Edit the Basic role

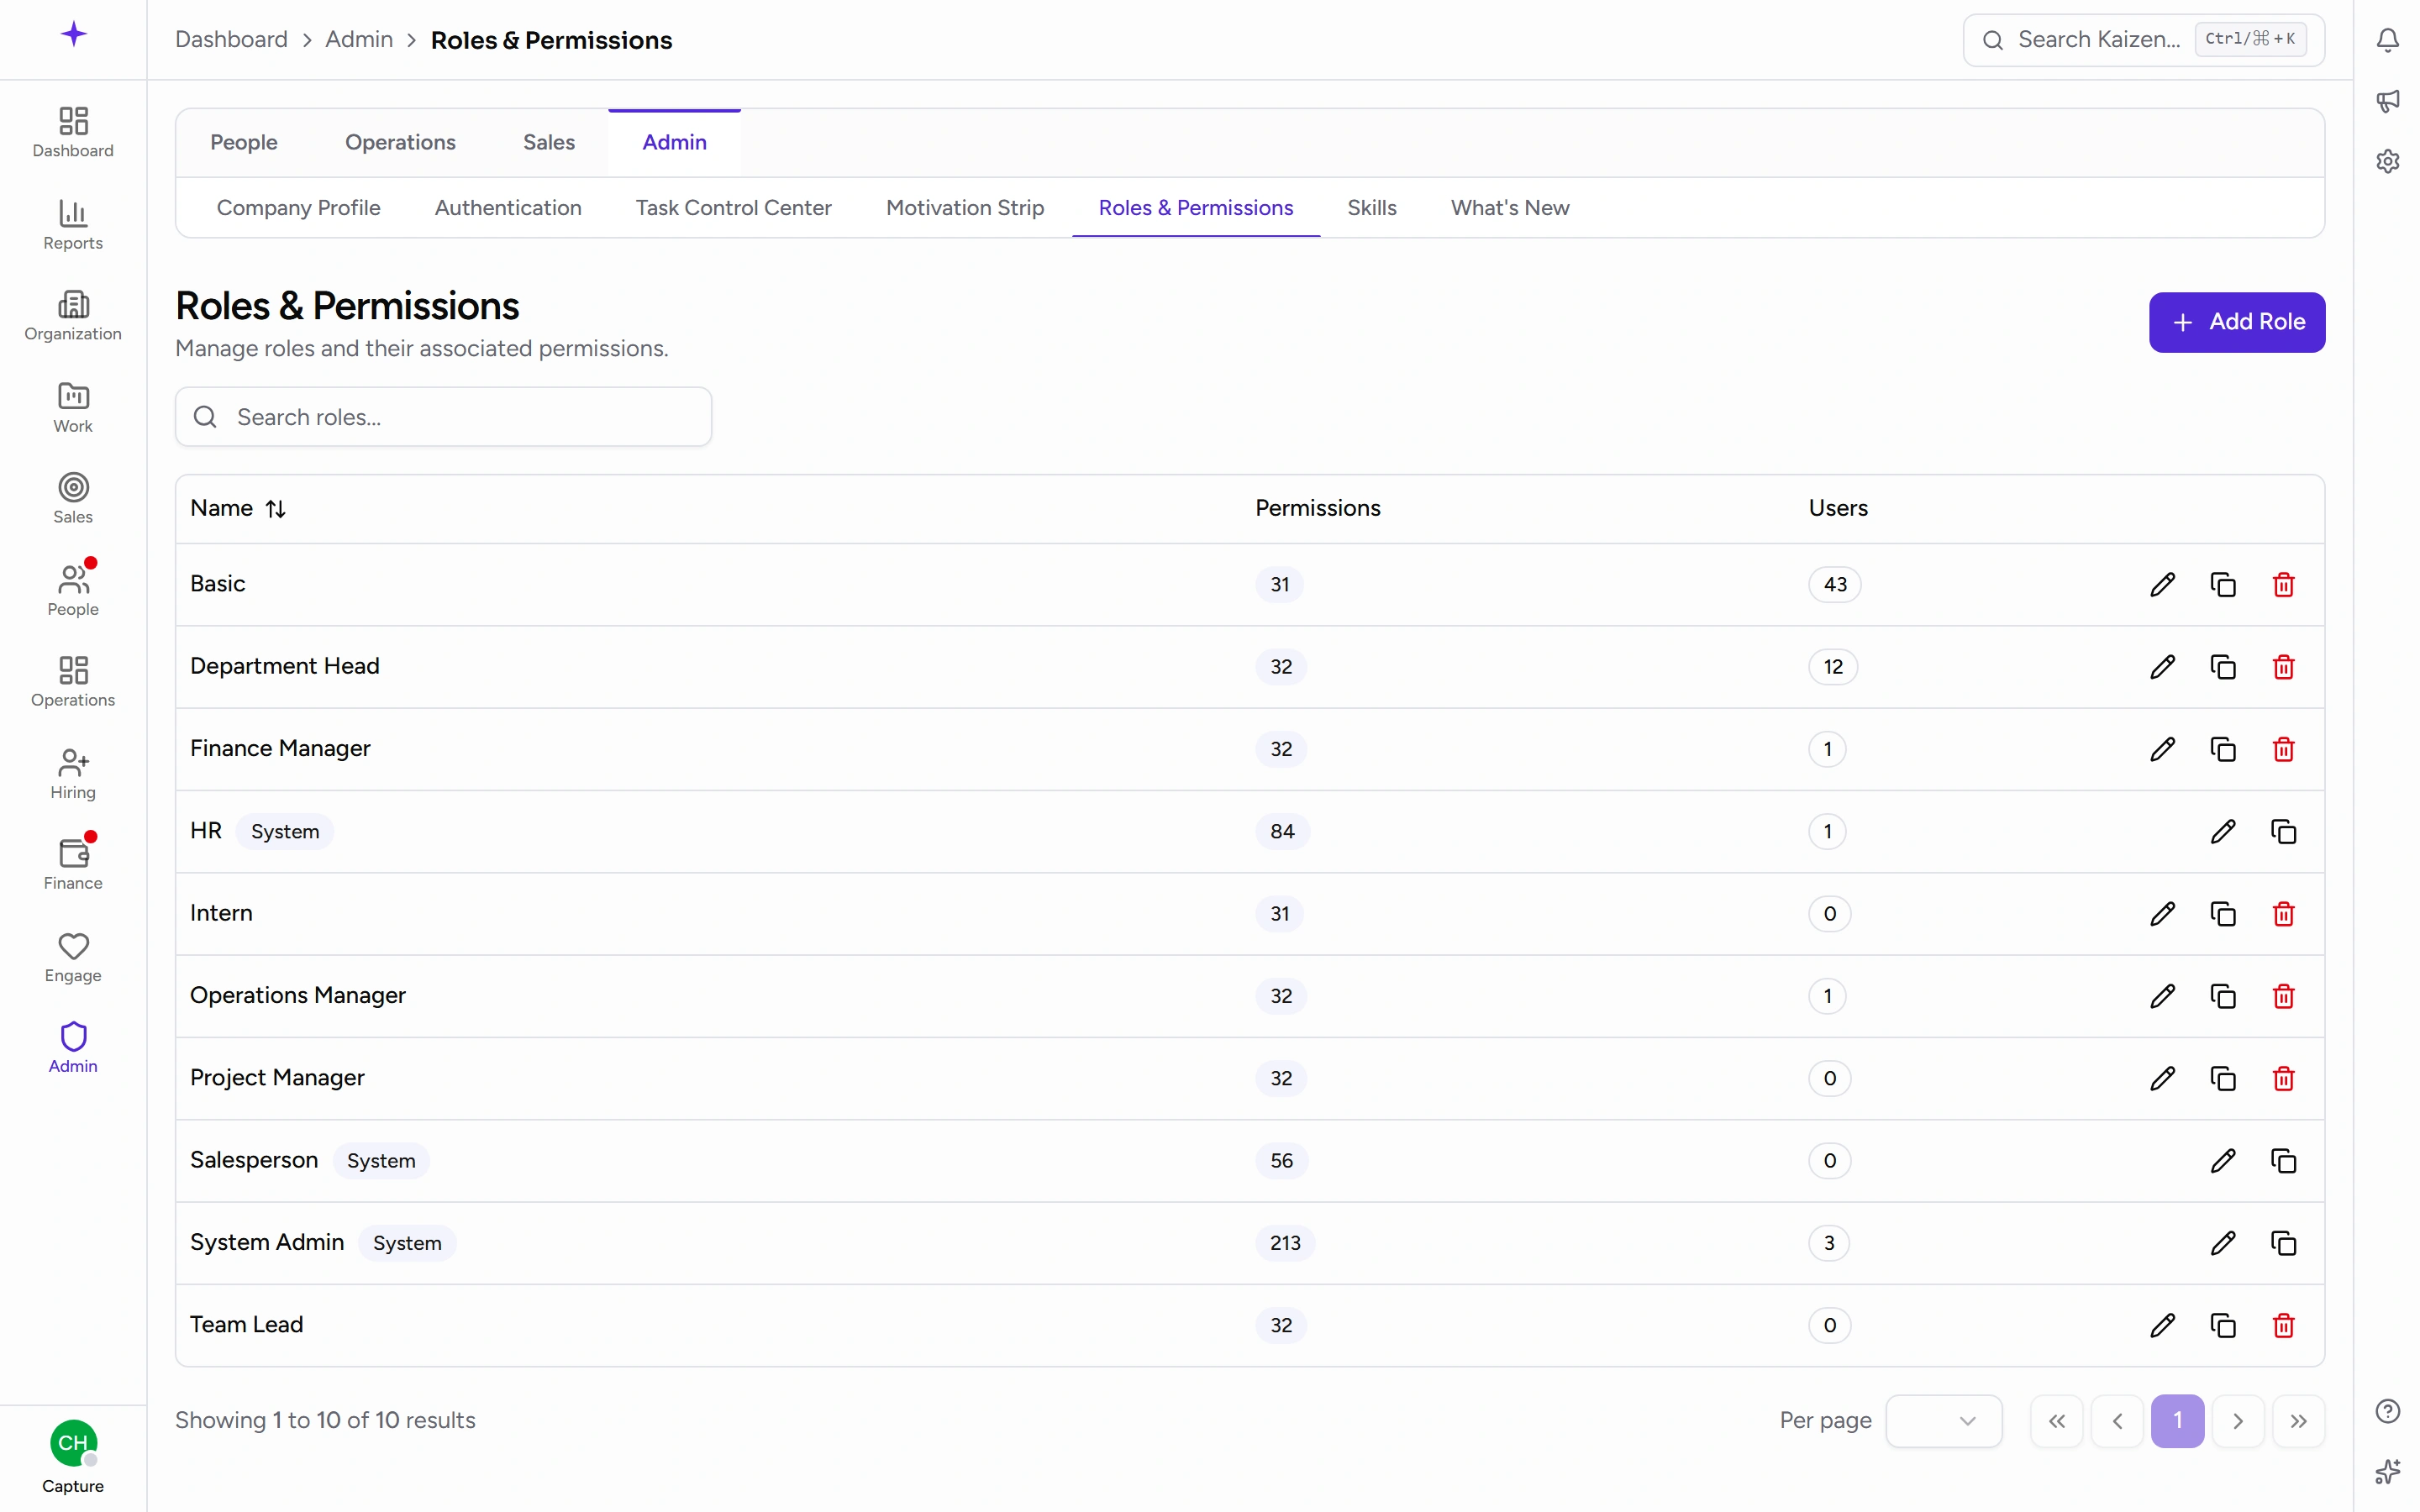(2162, 584)
